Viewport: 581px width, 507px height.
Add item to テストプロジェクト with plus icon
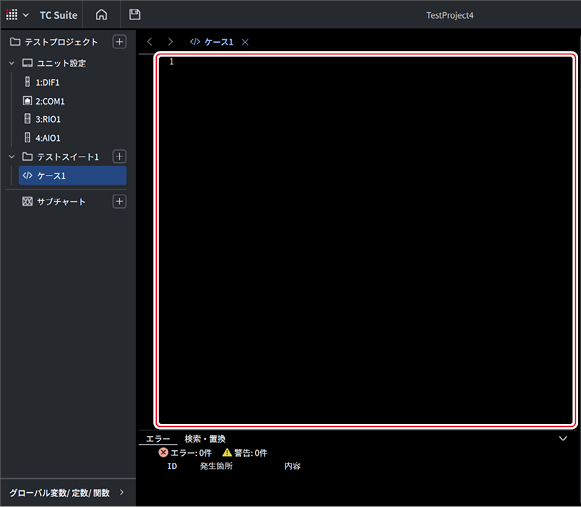click(119, 42)
